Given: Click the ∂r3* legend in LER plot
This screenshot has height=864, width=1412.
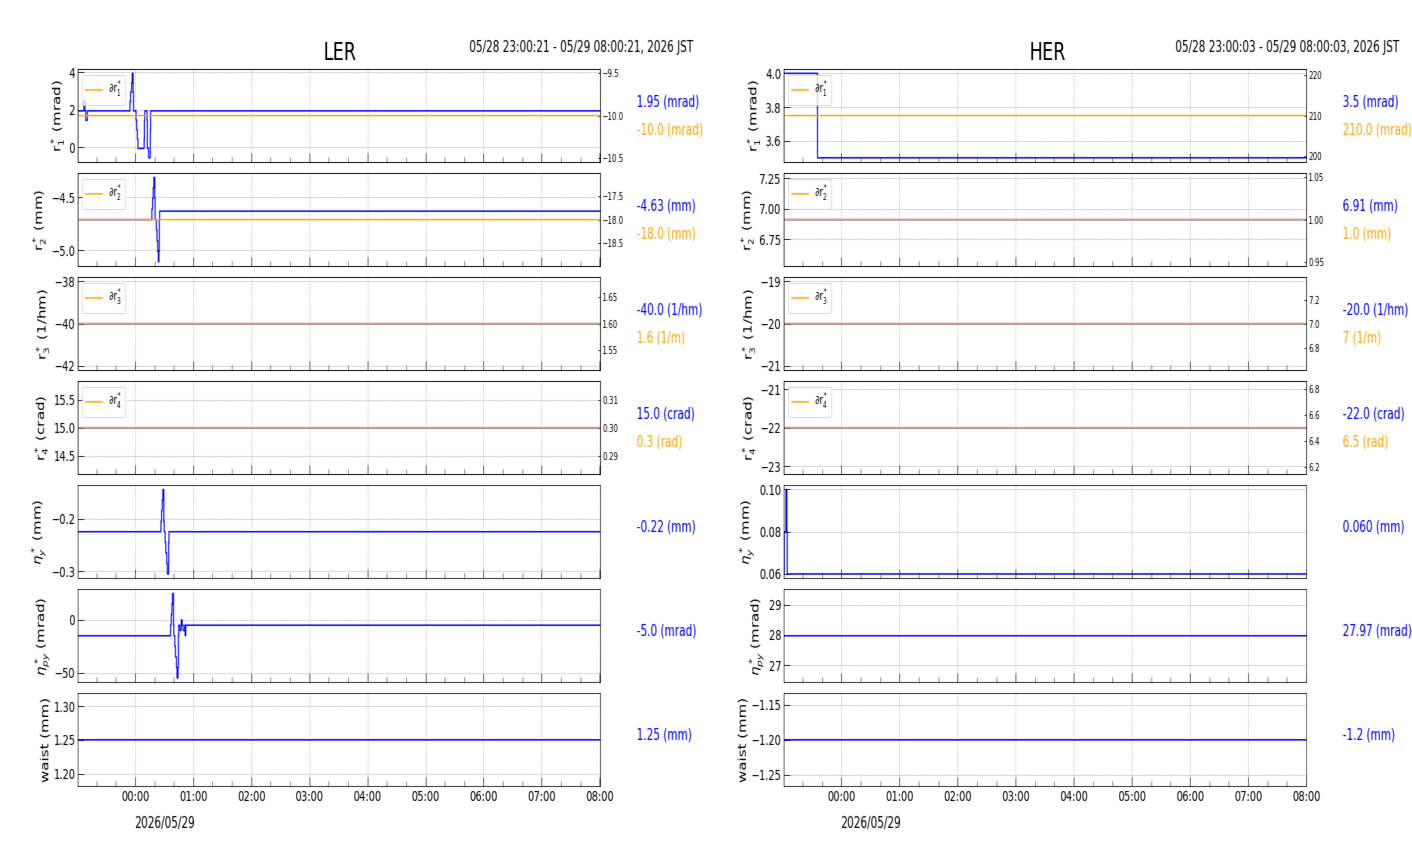Looking at the screenshot, I should [104, 297].
